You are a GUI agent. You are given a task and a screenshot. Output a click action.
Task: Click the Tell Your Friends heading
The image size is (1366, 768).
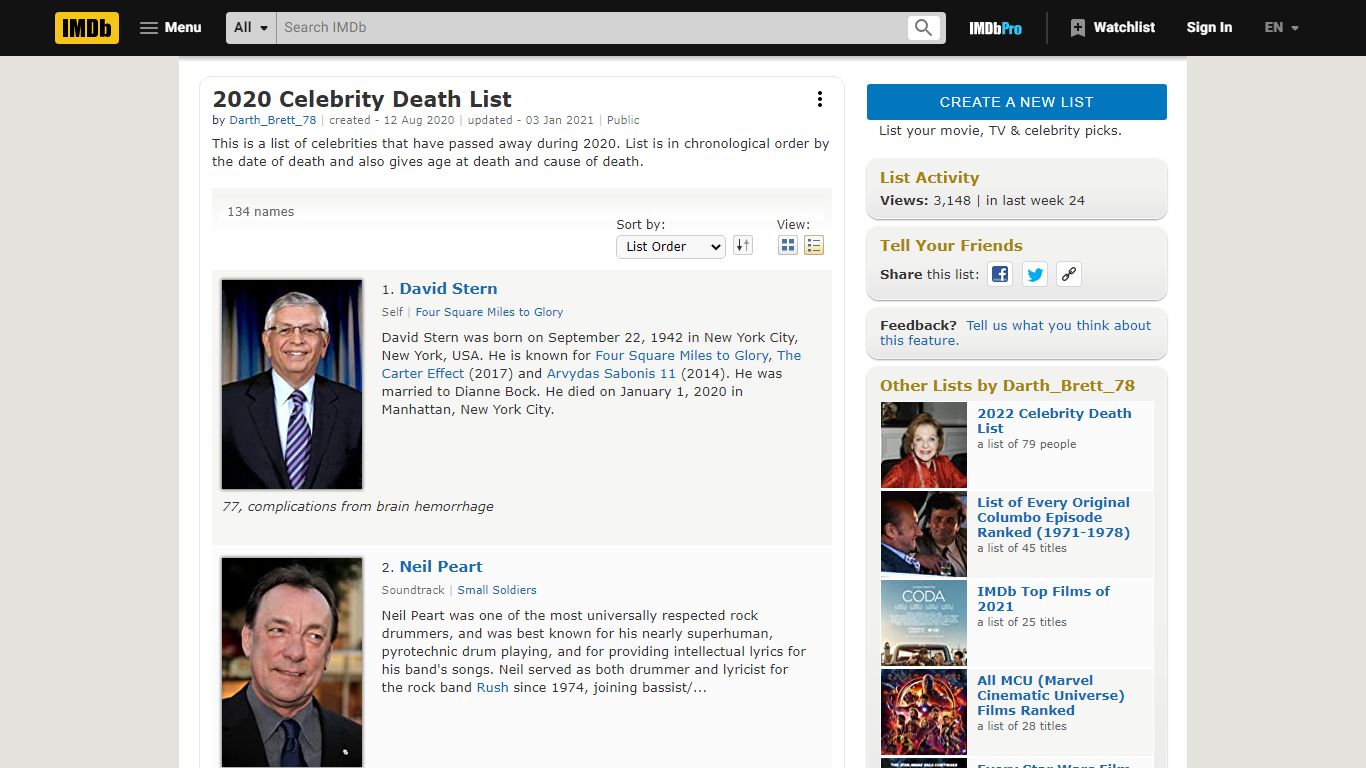(x=951, y=246)
